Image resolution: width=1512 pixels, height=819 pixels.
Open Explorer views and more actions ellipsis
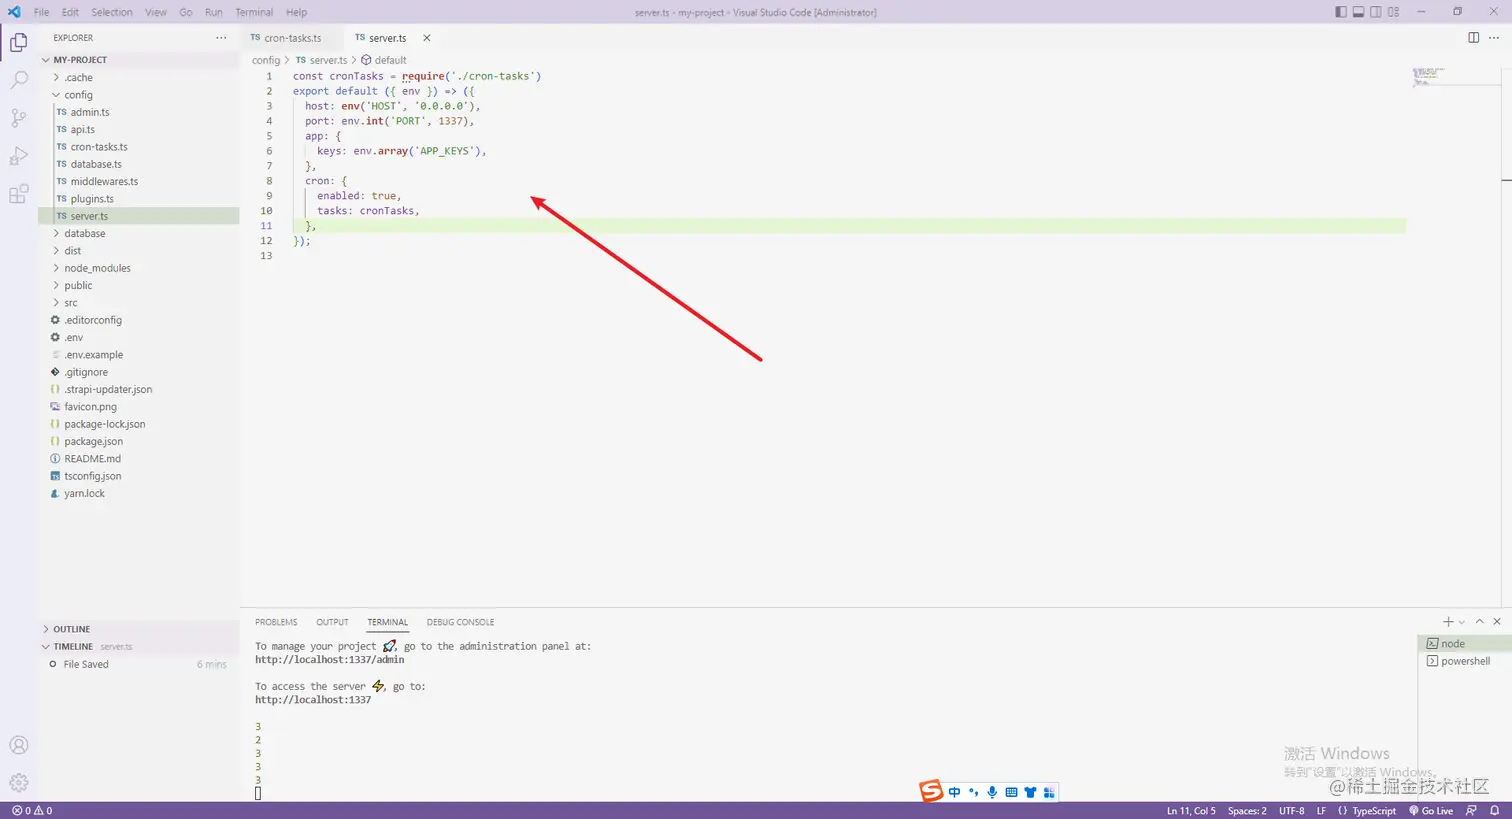point(221,38)
